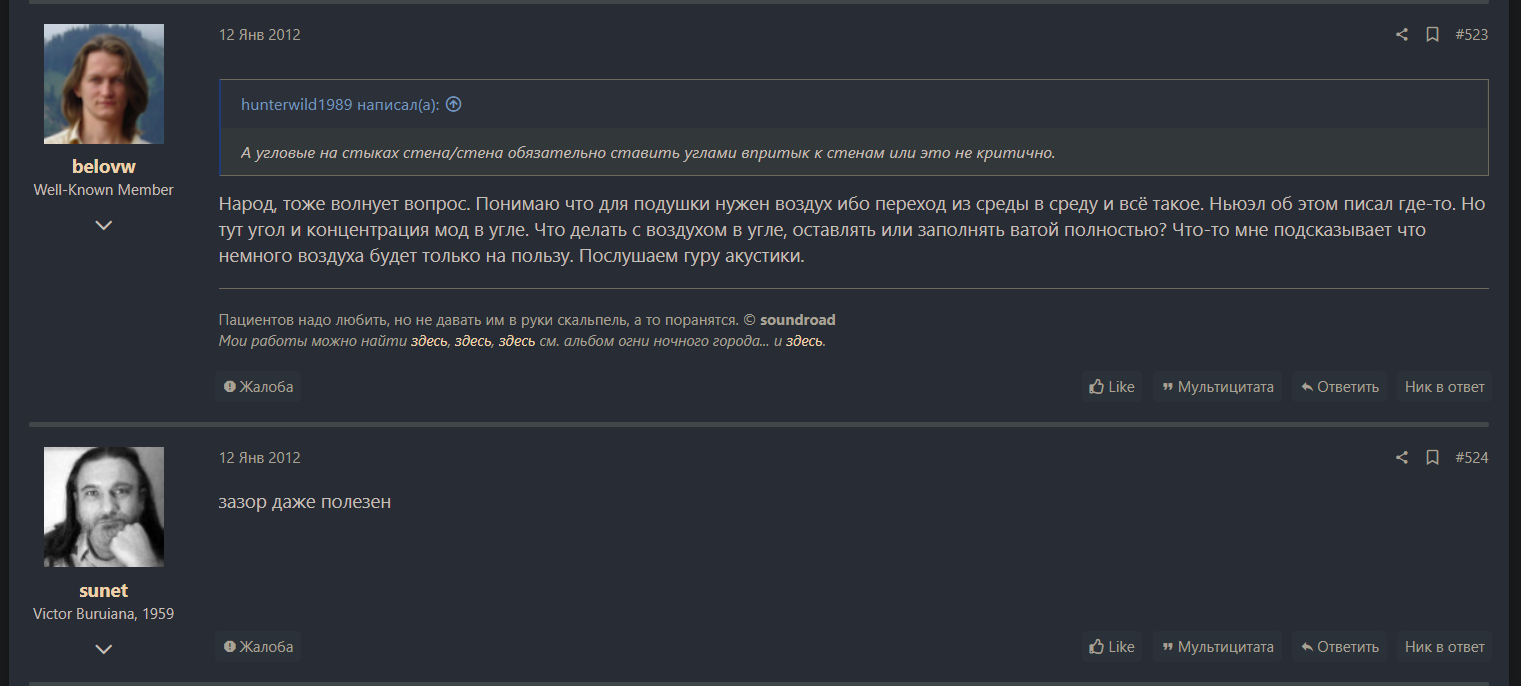Like sunet's post
Screen dimensions: 1521x686
(x=1112, y=647)
